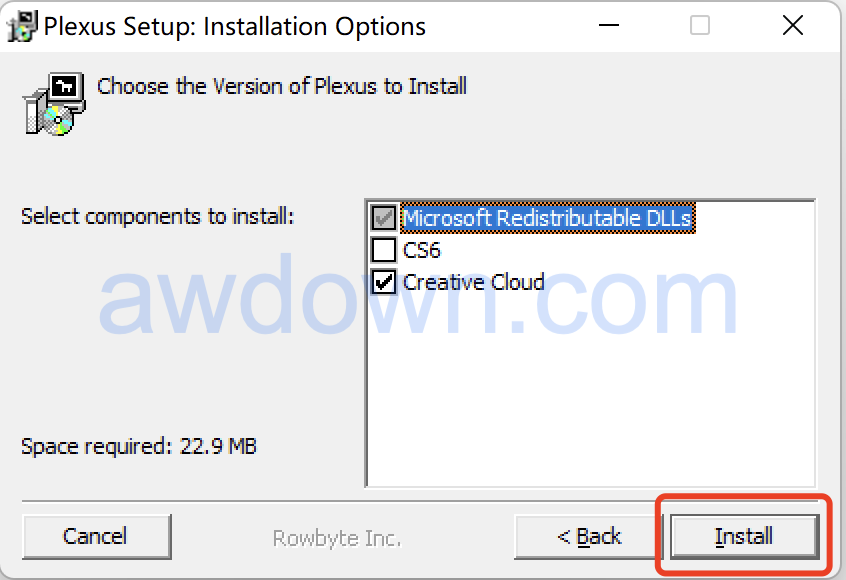Select the CS6 label in components list
The width and height of the screenshot is (846, 580).
point(422,250)
